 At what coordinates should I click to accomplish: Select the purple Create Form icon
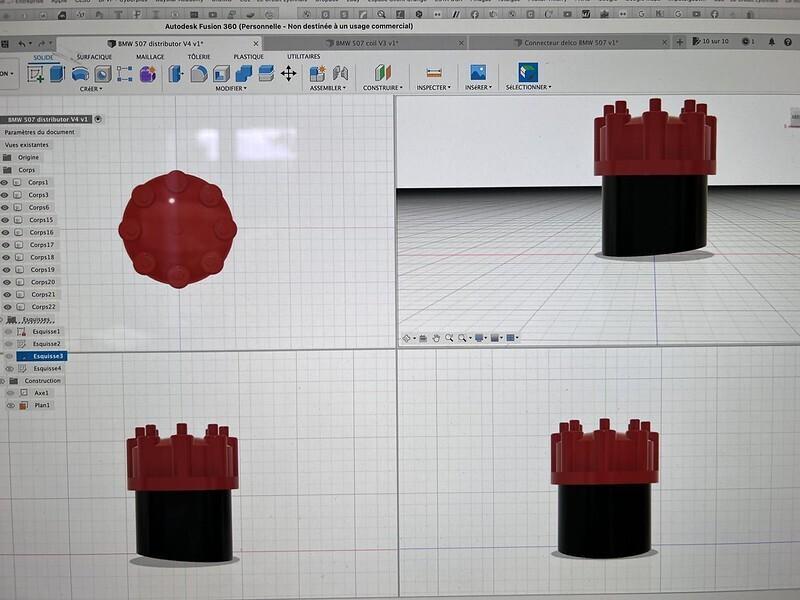point(148,74)
